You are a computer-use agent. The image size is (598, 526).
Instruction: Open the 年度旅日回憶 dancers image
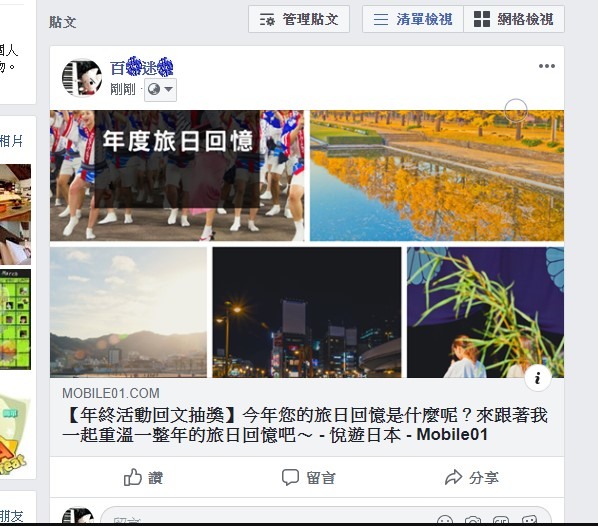(177, 175)
